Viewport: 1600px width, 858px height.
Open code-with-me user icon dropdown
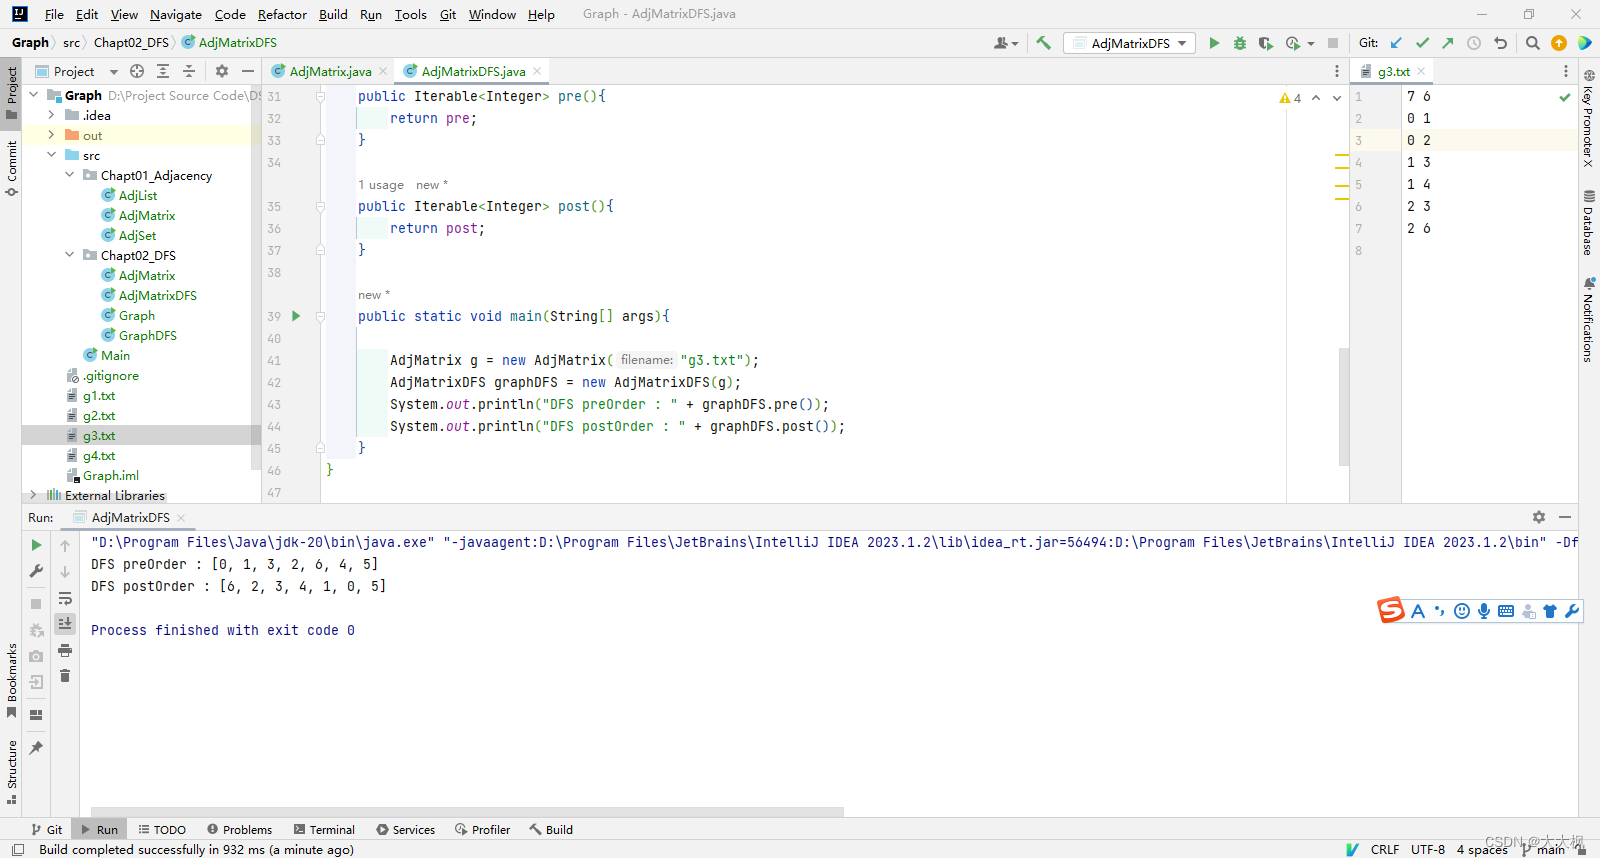point(1006,43)
